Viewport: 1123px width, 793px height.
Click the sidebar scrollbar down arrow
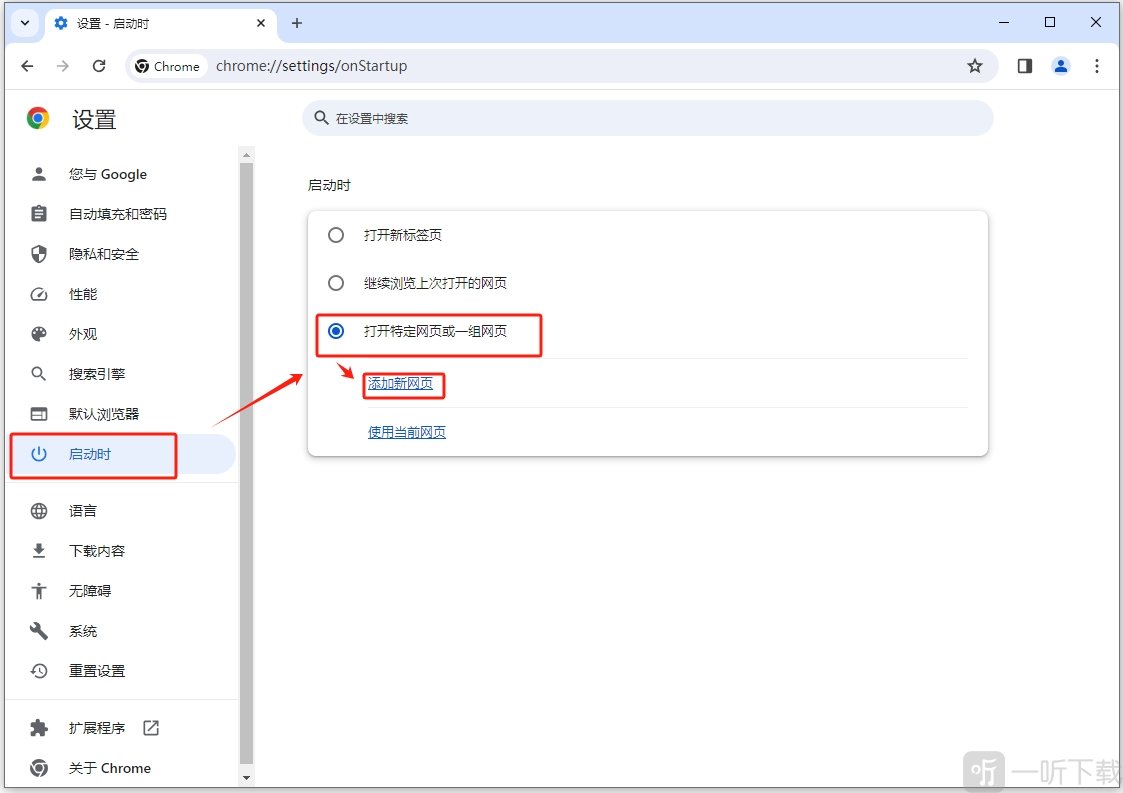247,777
